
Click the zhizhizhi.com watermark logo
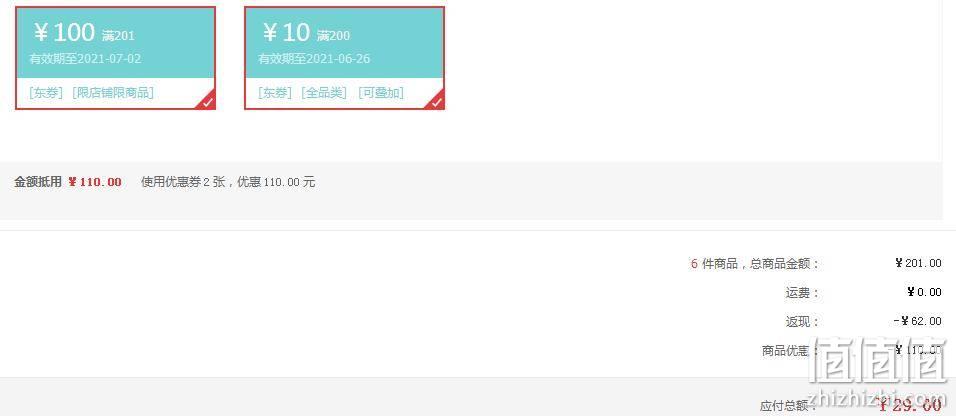[x=880, y=368]
